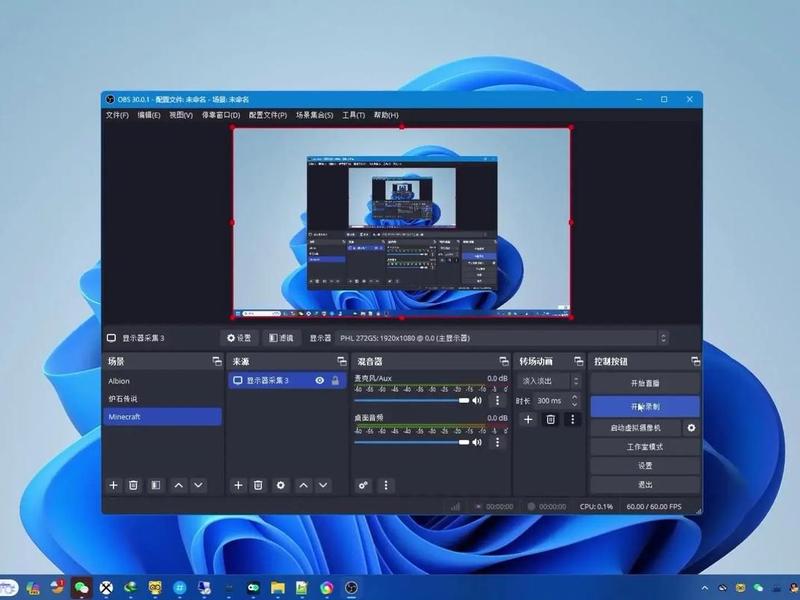The width and height of the screenshot is (800, 600).
Task: Adjust the 时长 300 ms duration stepper
Action: coord(574,401)
